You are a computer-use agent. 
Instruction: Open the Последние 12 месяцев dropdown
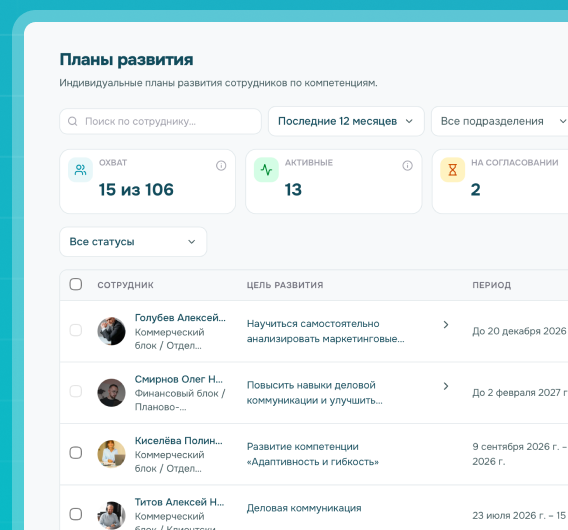coord(346,121)
